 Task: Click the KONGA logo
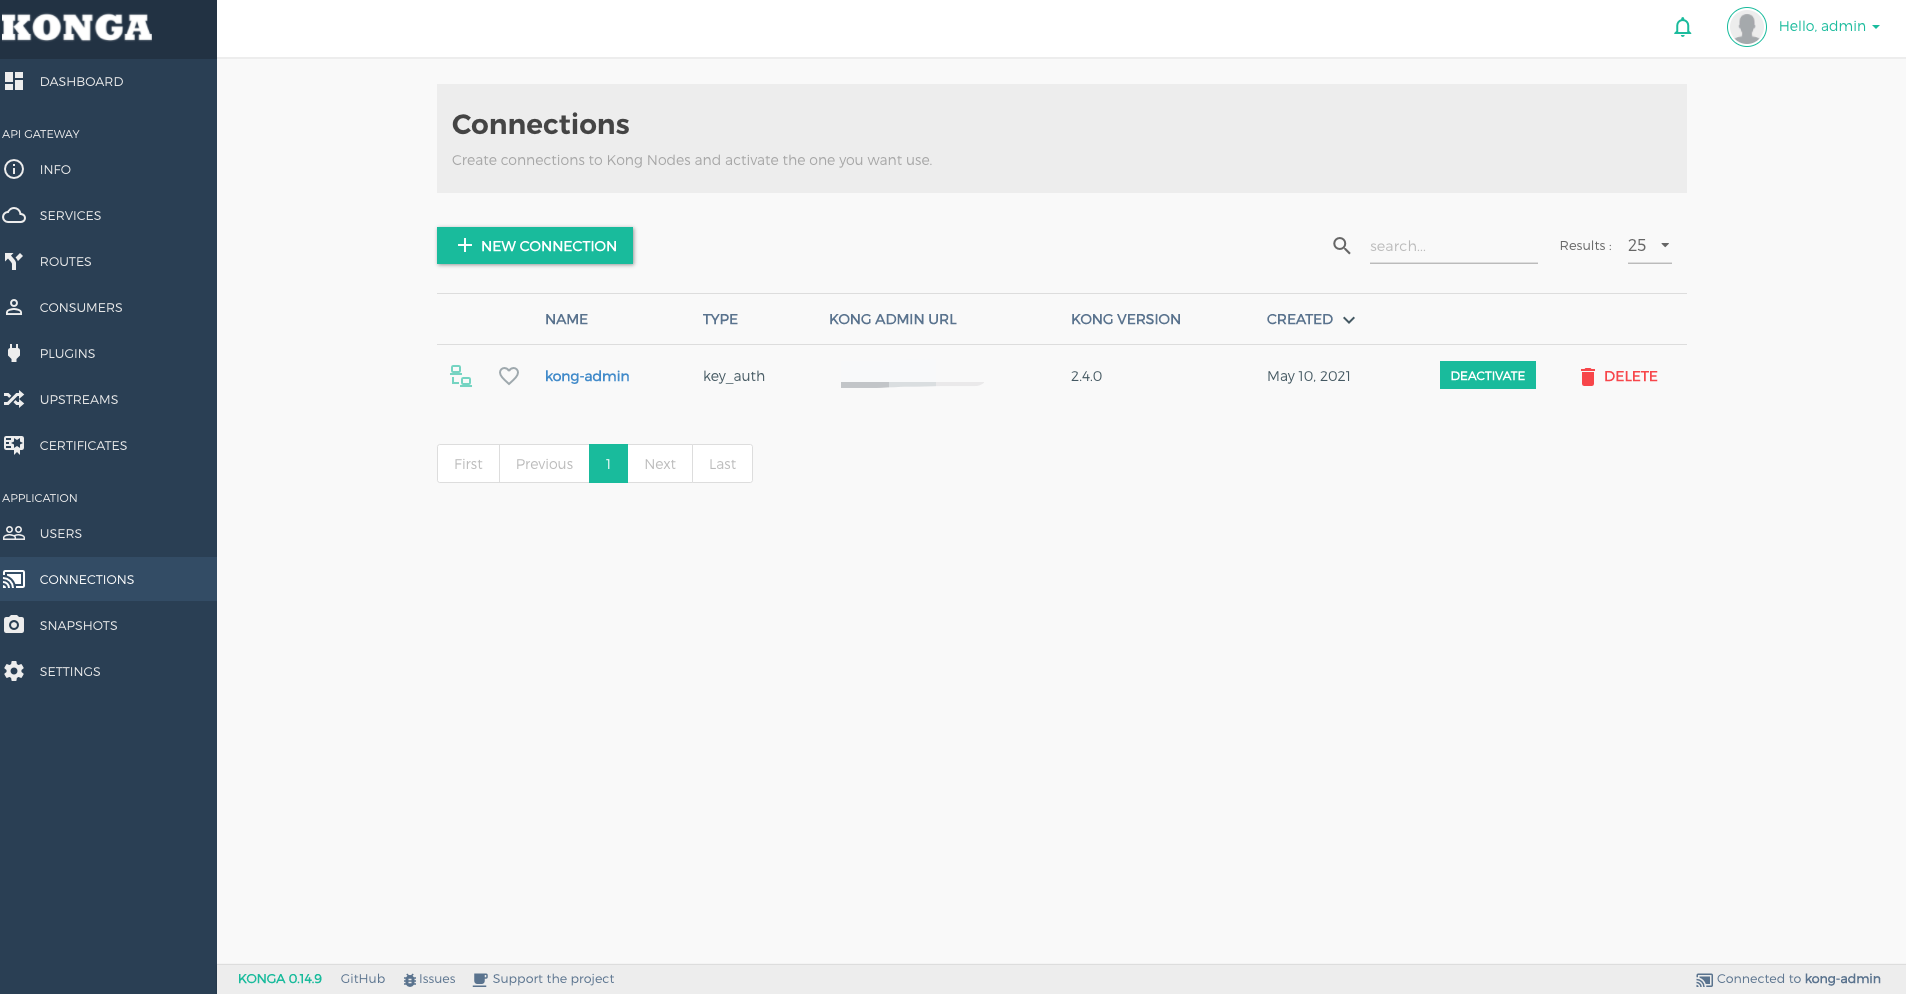pyautogui.click(x=77, y=28)
